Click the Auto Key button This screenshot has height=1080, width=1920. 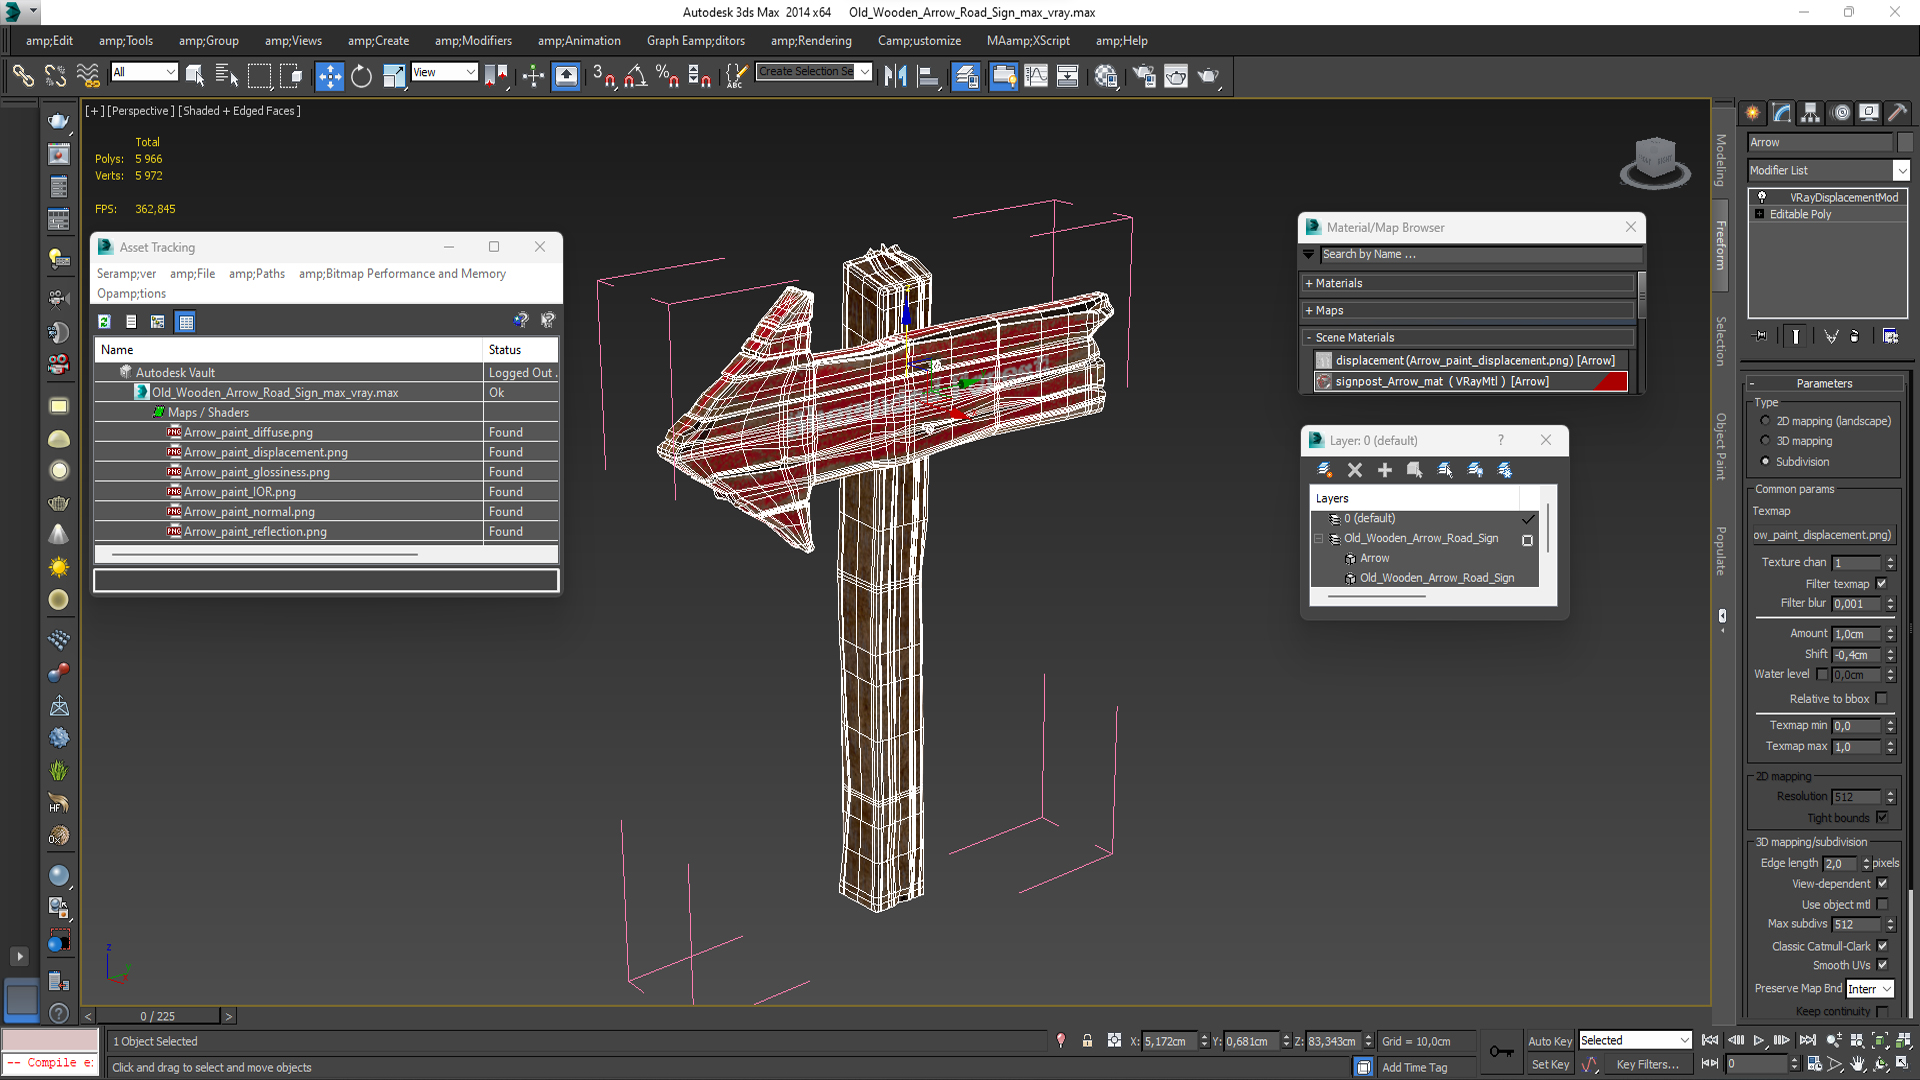(1549, 1041)
